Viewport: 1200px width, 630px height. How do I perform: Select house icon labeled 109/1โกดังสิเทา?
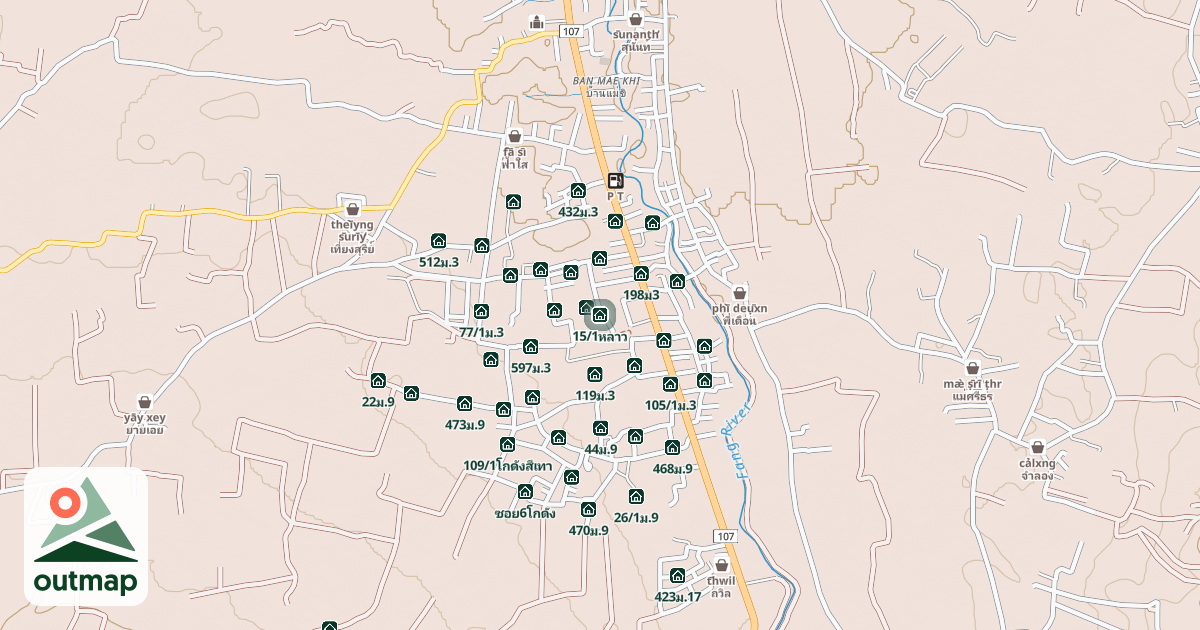tap(507, 444)
